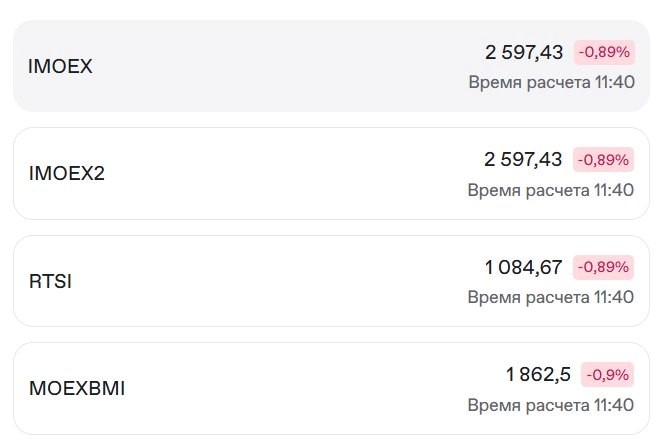Screen dimensions: 657x442
Task: Click IMOEX2 'Время расчета 11:40' text
Action: click(x=551, y=190)
